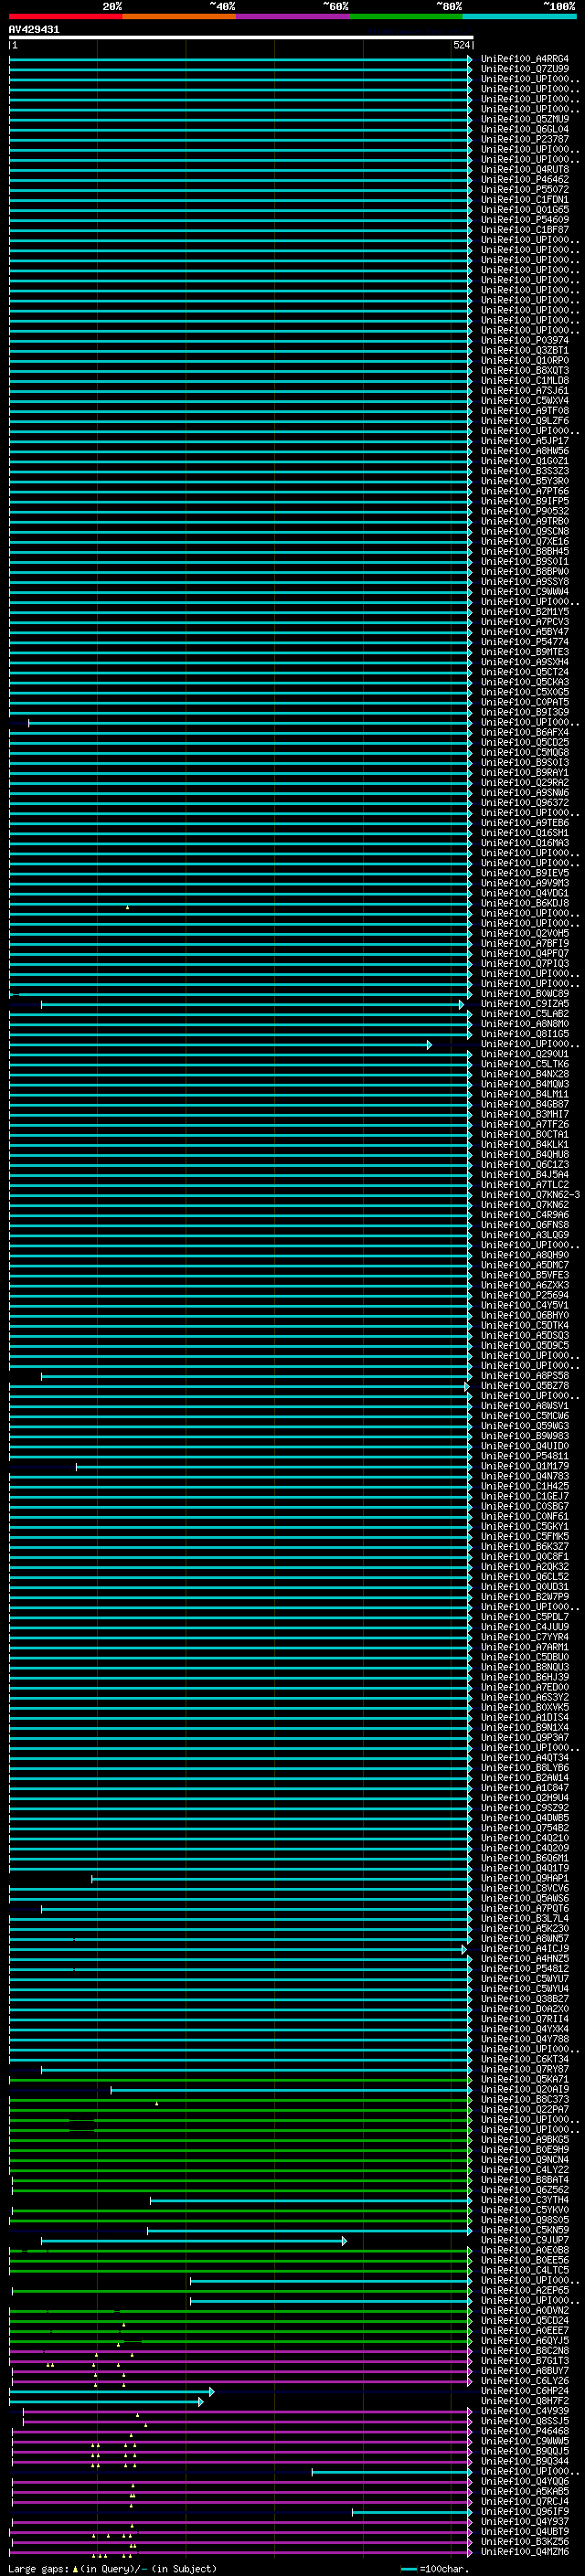Image resolution: width=585 pixels, height=2576 pixels.
Task: Select the UniRef100_C5KN59 label
Action: (524, 2230)
